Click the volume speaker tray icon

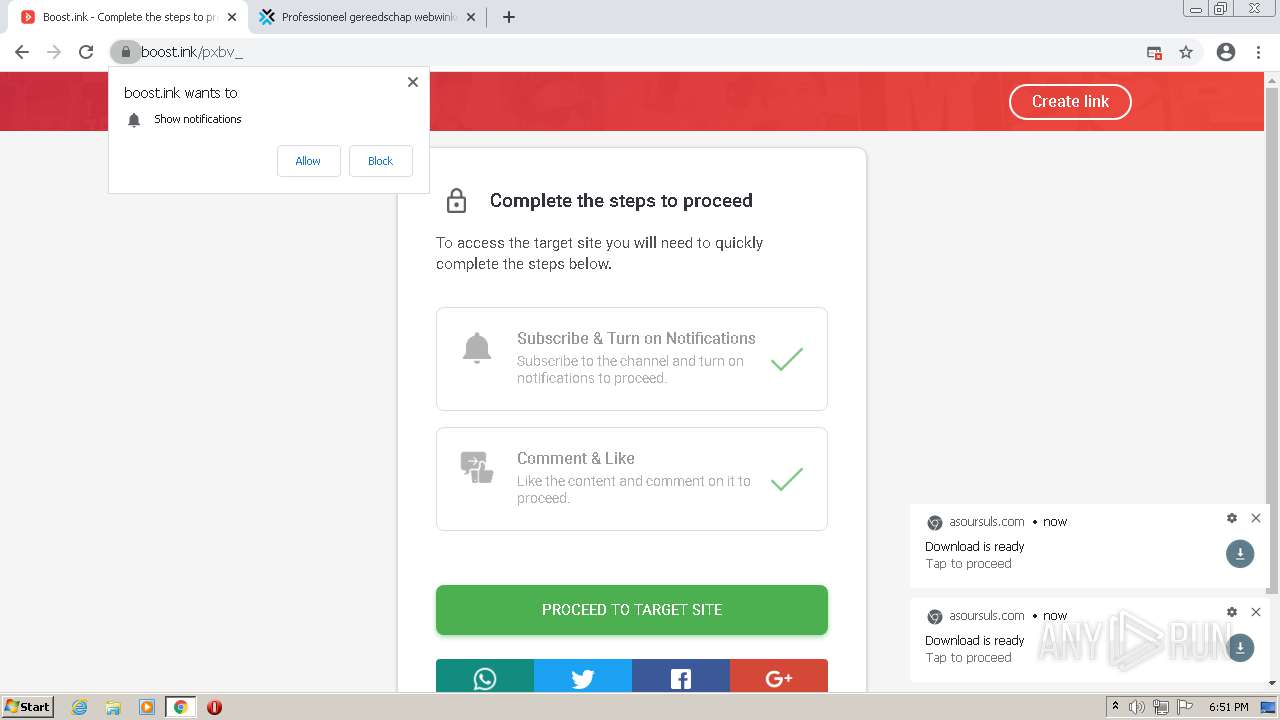[x=1137, y=707]
